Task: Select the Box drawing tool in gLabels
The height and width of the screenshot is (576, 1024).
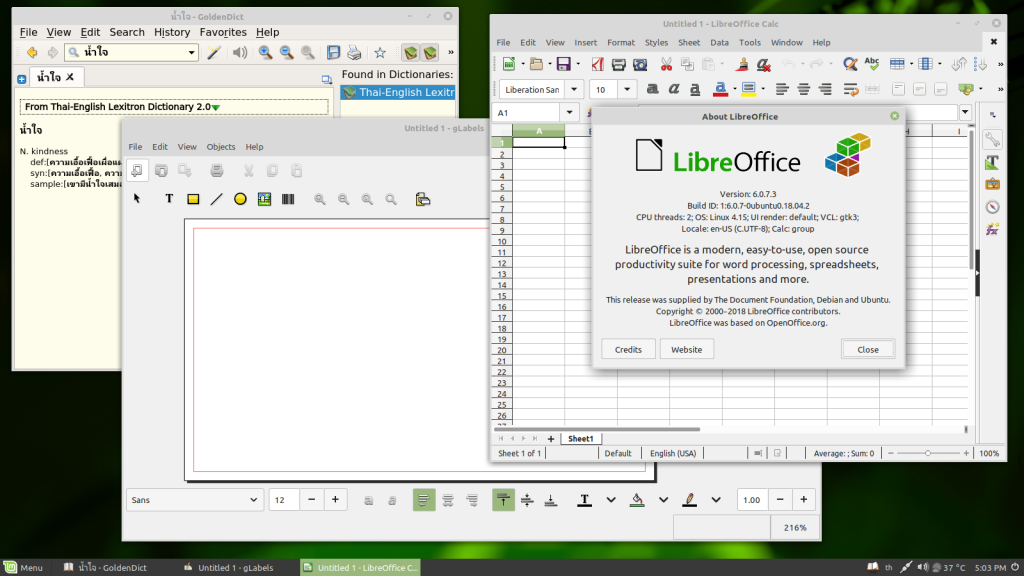Action: [191, 198]
